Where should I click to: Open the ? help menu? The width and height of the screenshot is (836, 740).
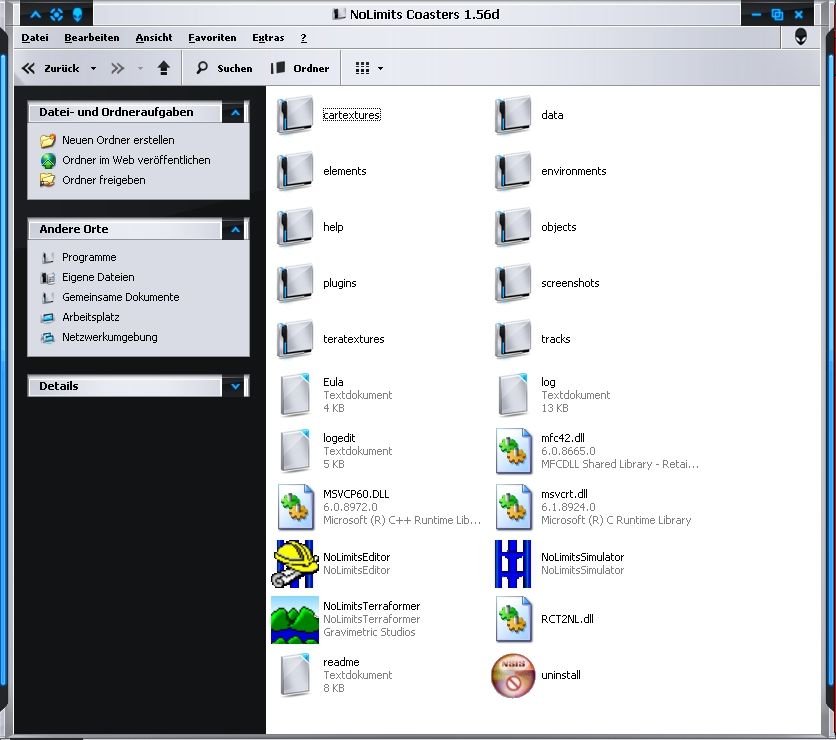click(x=303, y=38)
